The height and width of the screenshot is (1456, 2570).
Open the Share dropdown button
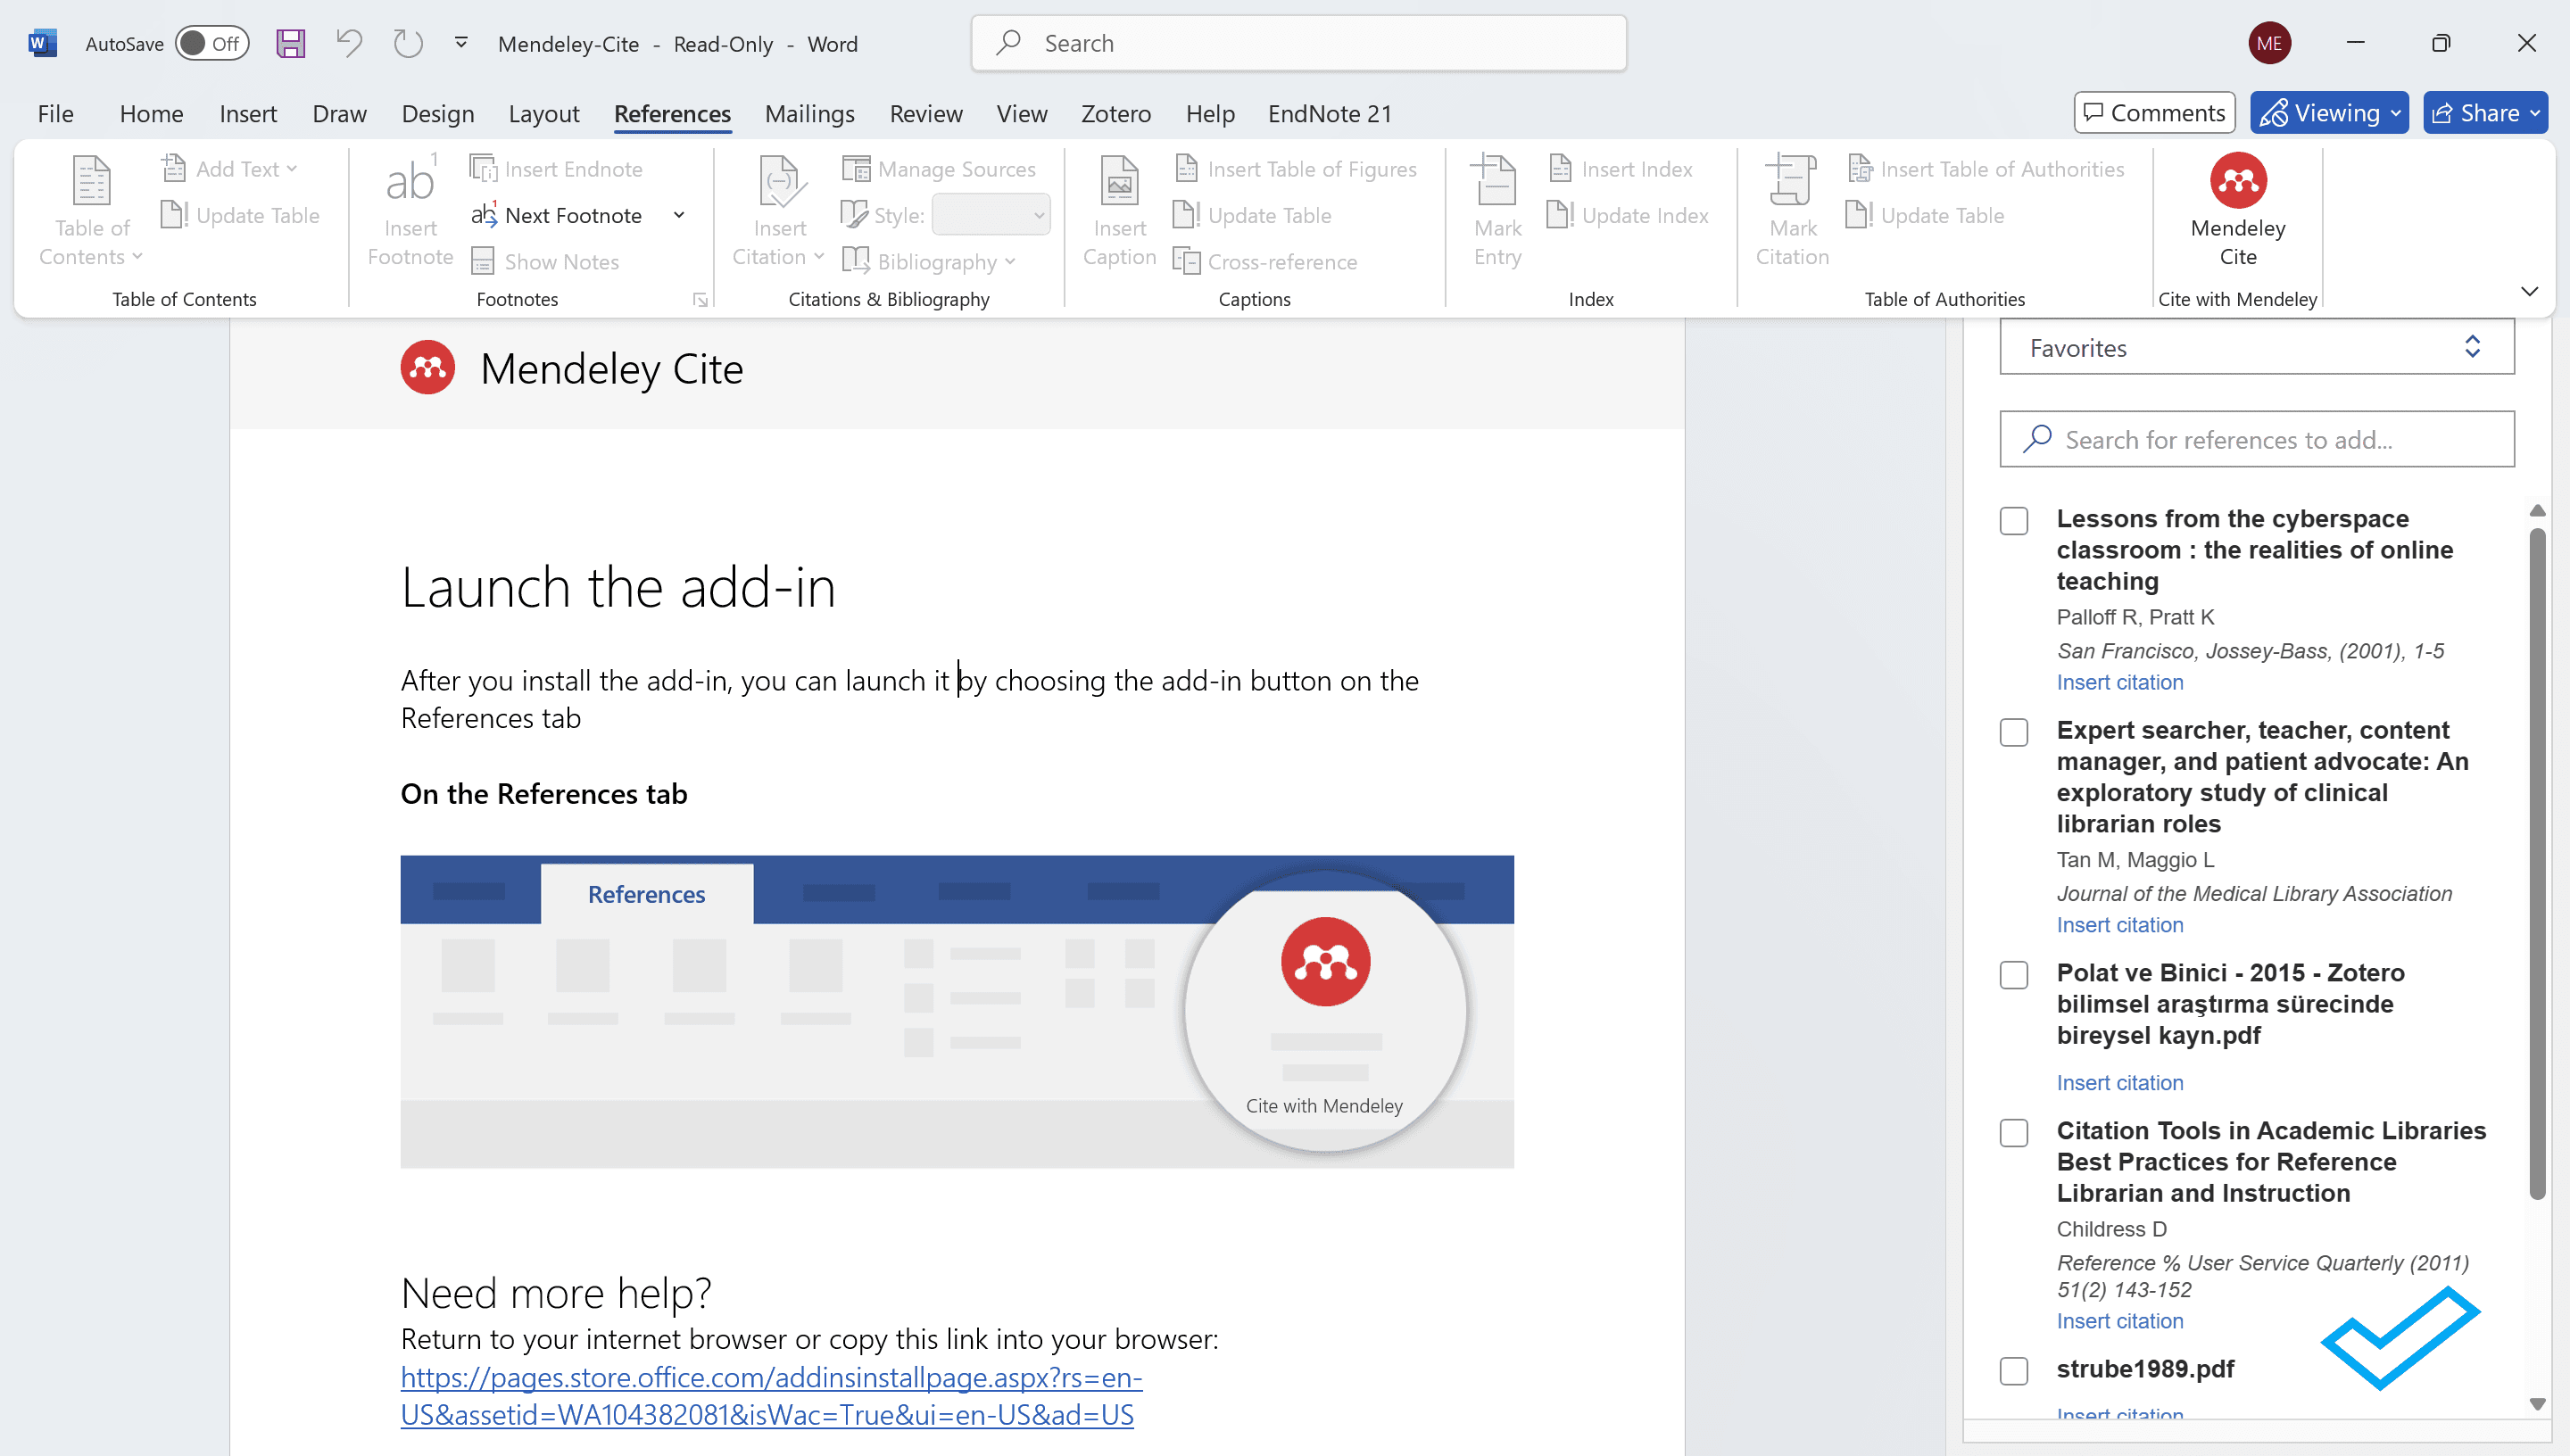(2485, 113)
